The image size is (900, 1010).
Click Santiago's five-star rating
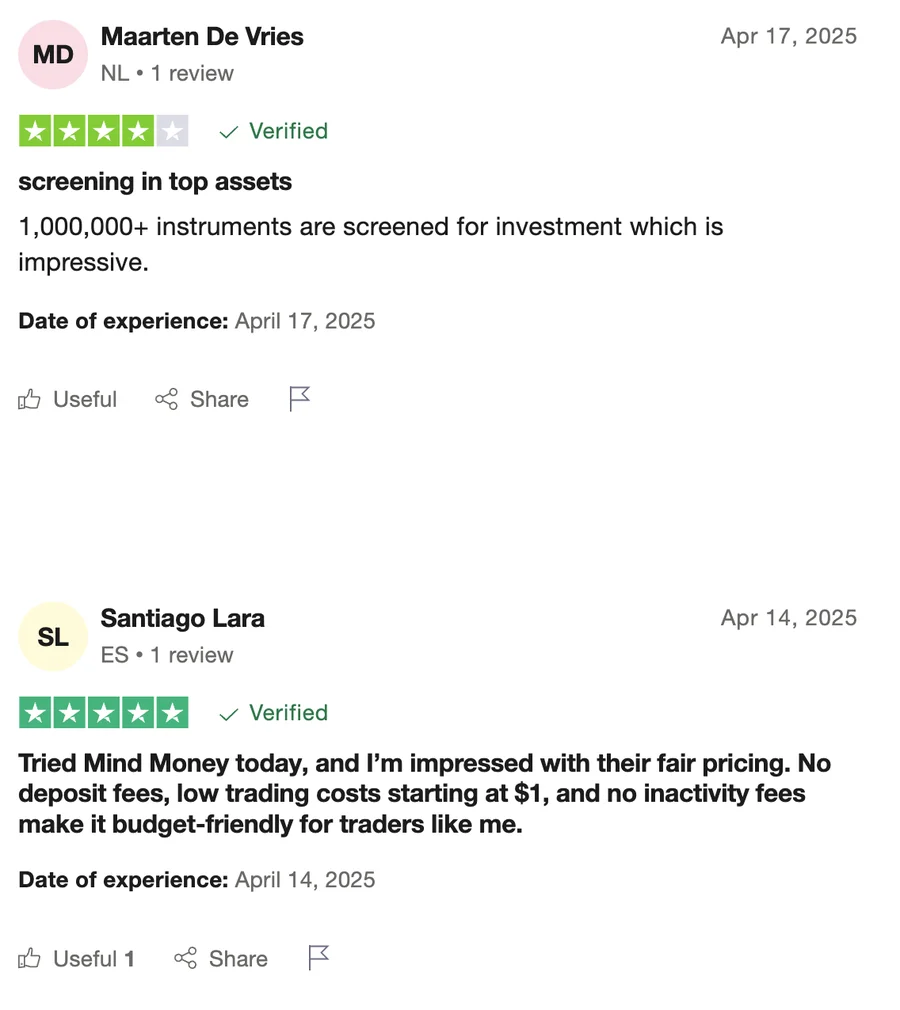pyautogui.click(x=103, y=713)
